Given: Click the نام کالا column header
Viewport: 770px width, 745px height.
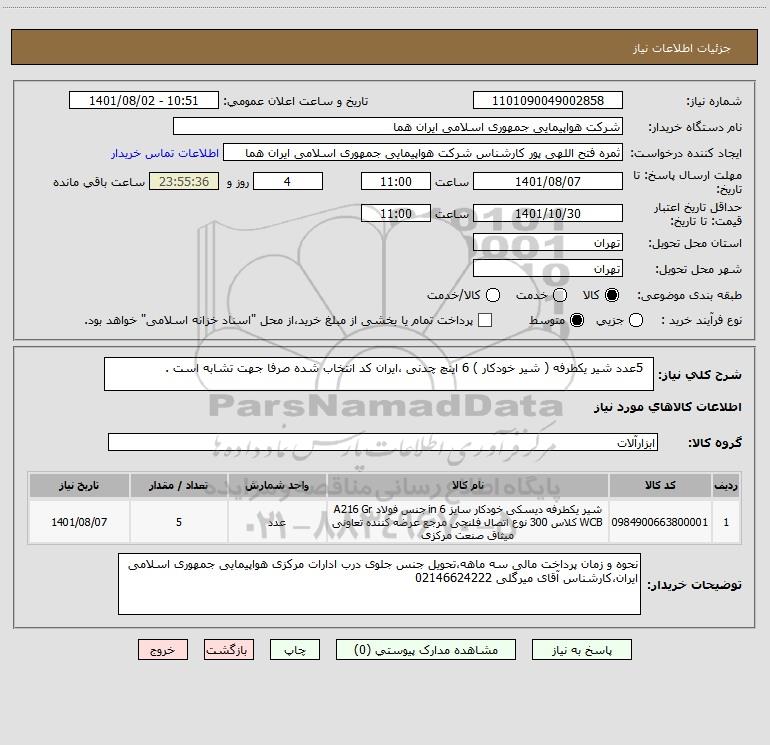Looking at the screenshot, I should [468, 485].
